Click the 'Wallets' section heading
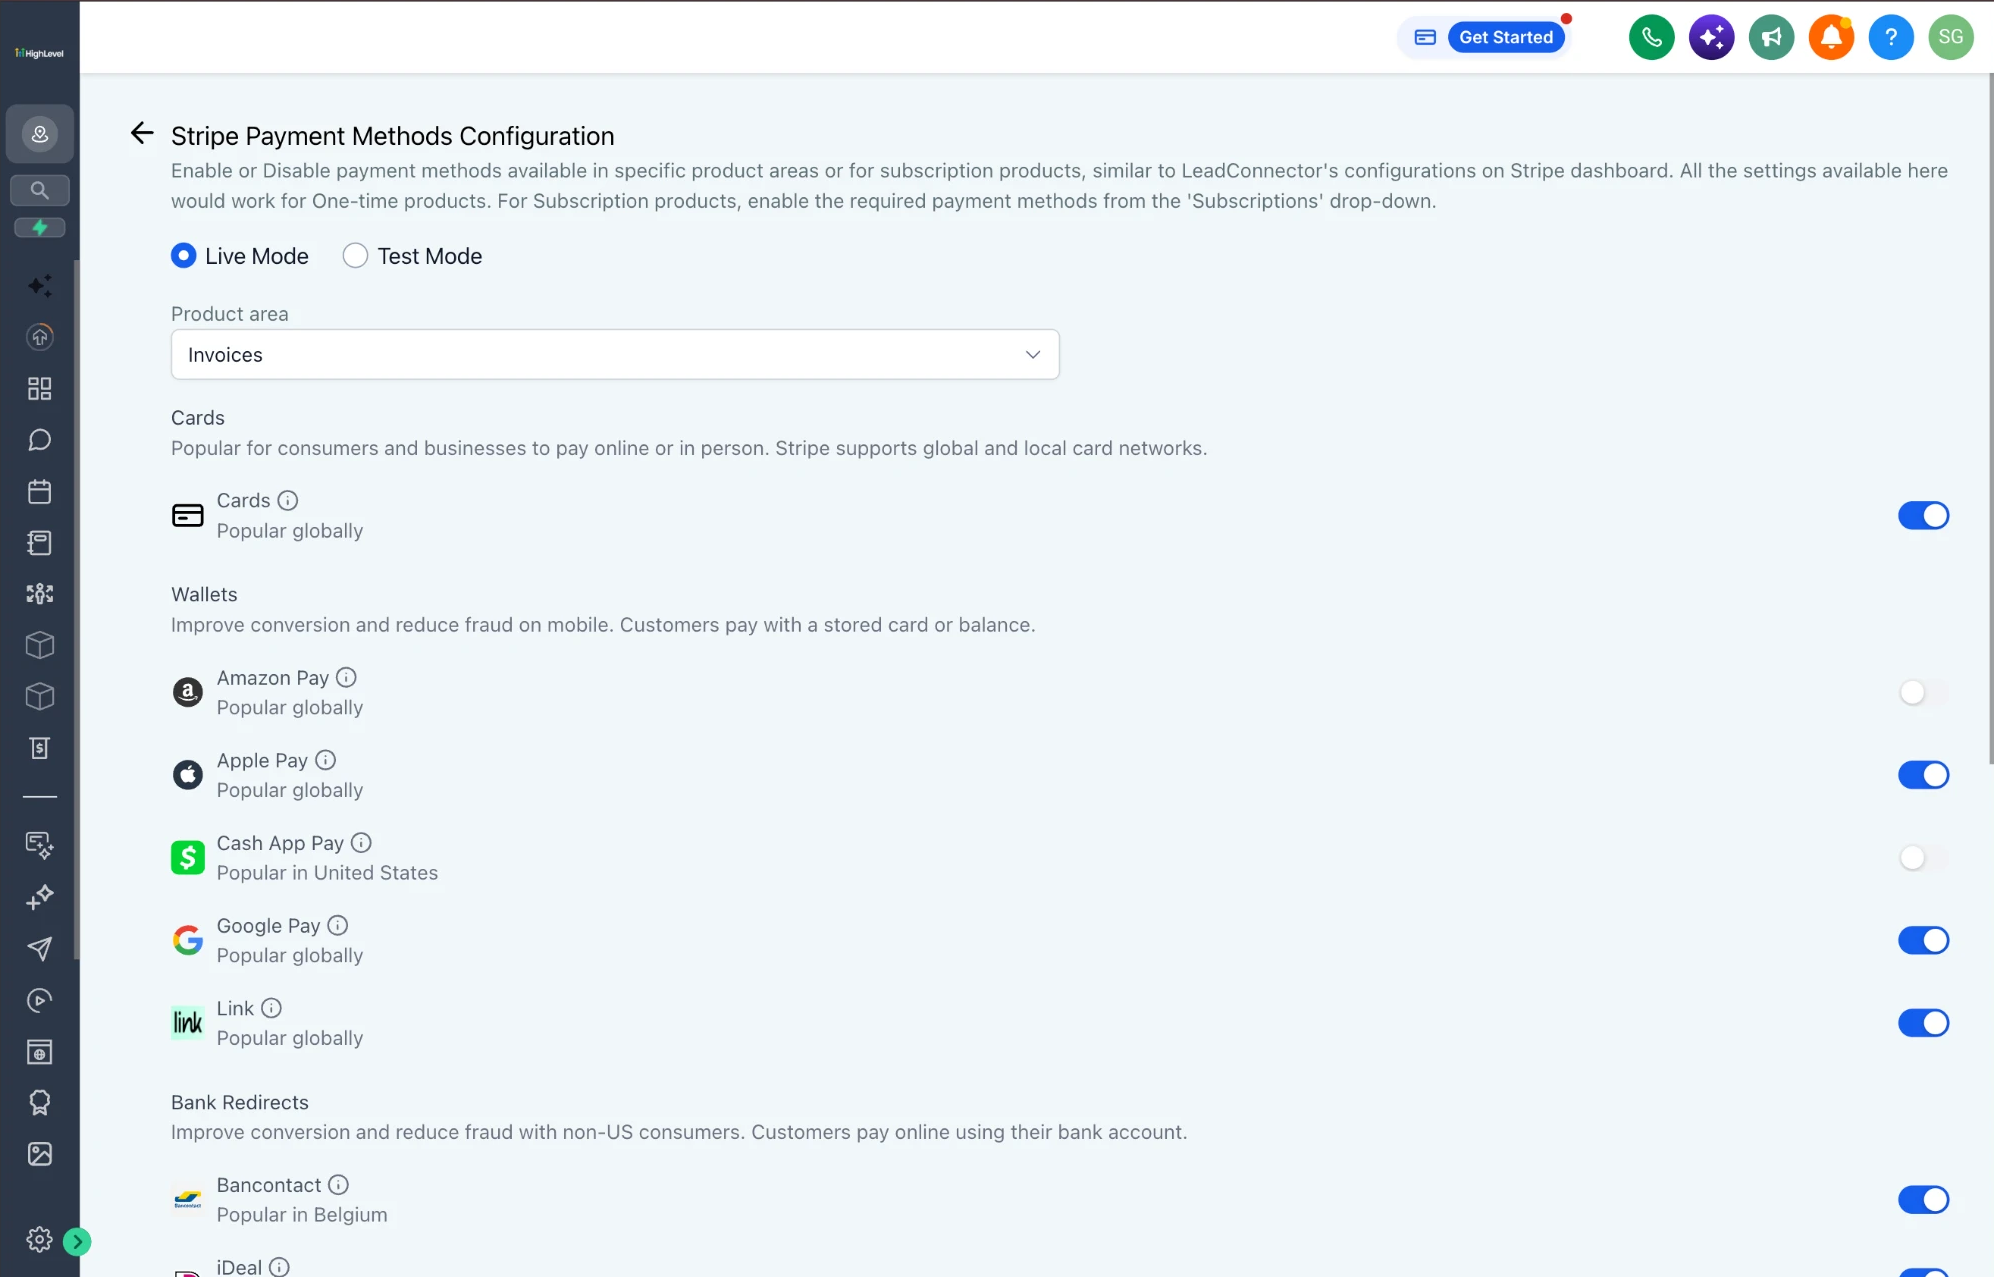1994x1277 pixels. (204, 595)
